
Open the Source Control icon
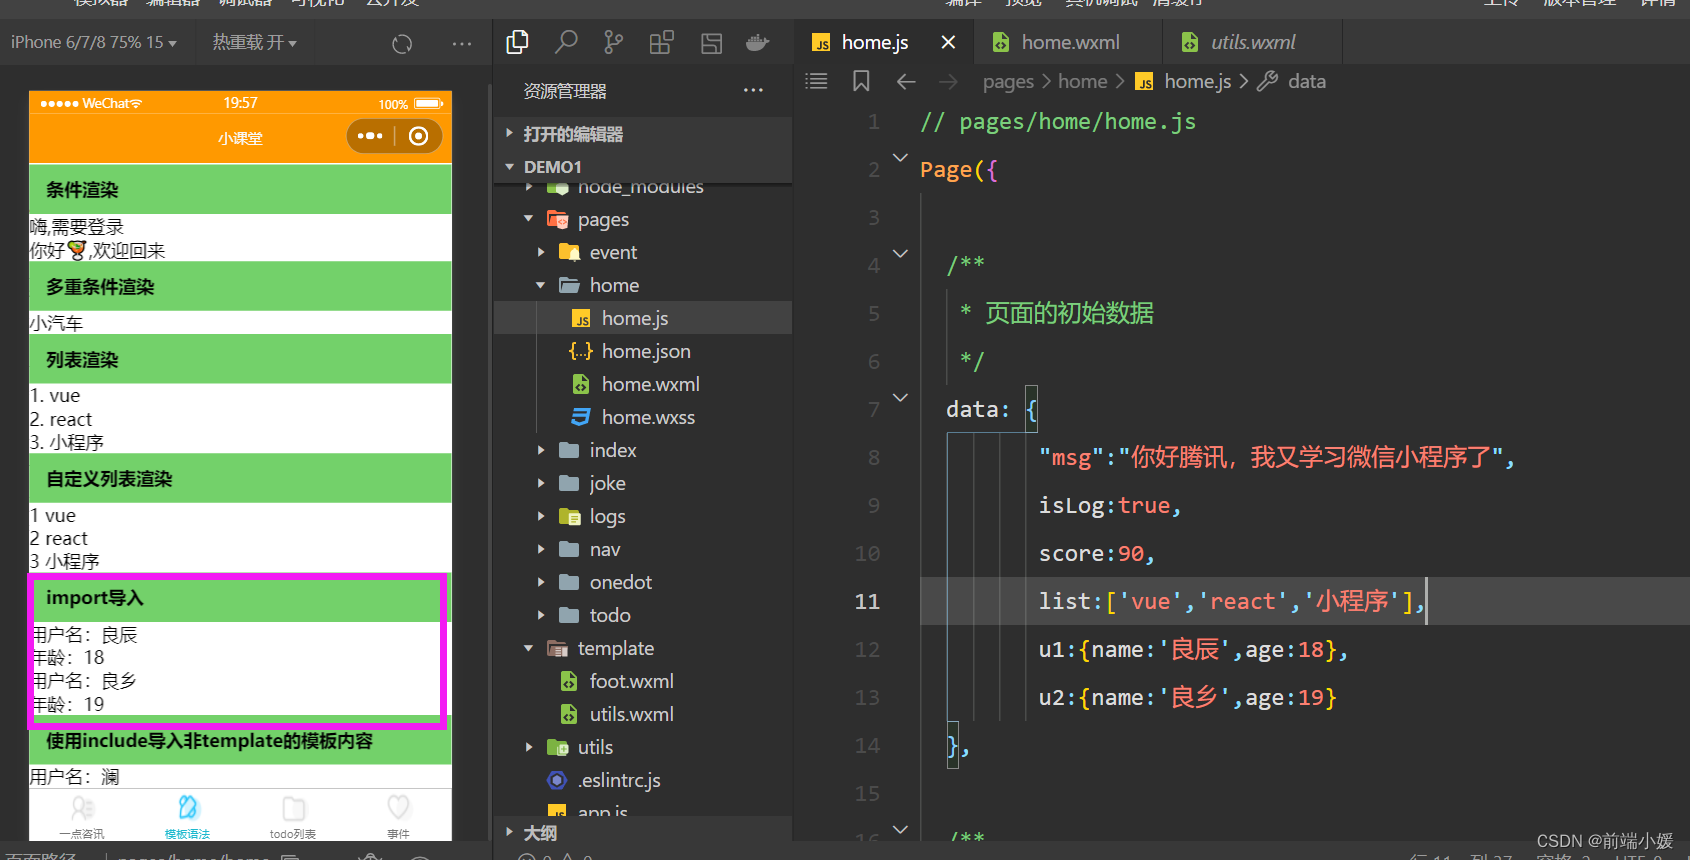(x=613, y=42)
